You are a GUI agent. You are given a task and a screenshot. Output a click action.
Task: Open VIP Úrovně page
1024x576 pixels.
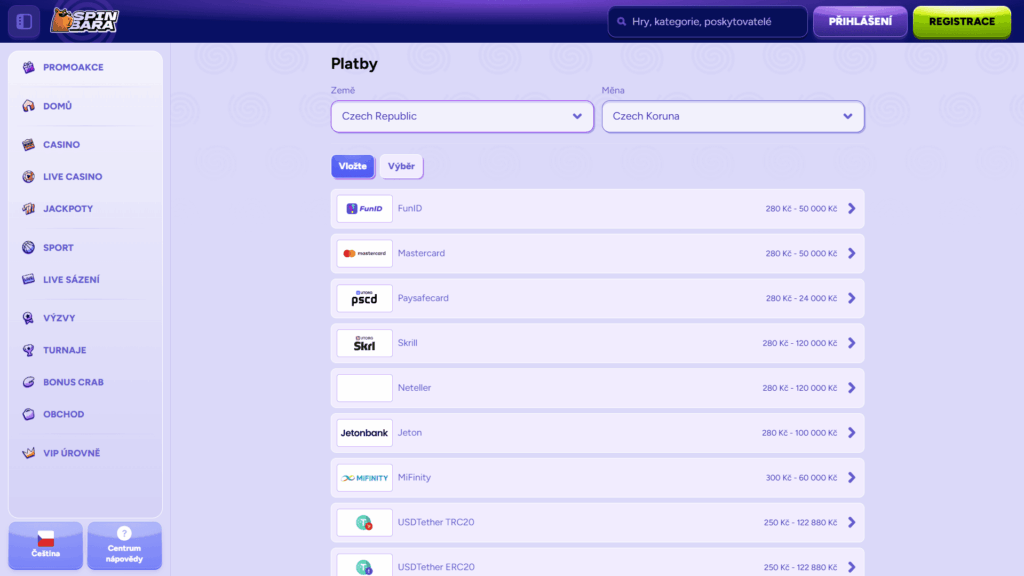(71, 453)
